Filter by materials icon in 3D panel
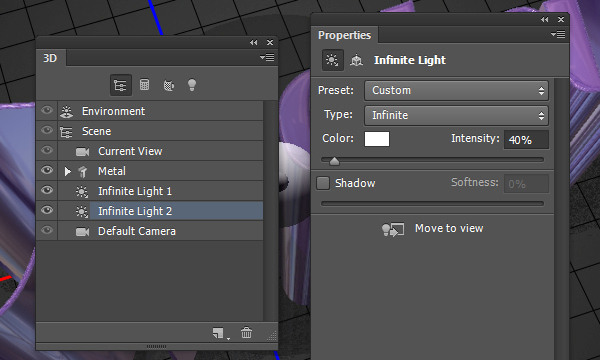The height and width of the screenshot is (360, 600). tap(168, 85)
